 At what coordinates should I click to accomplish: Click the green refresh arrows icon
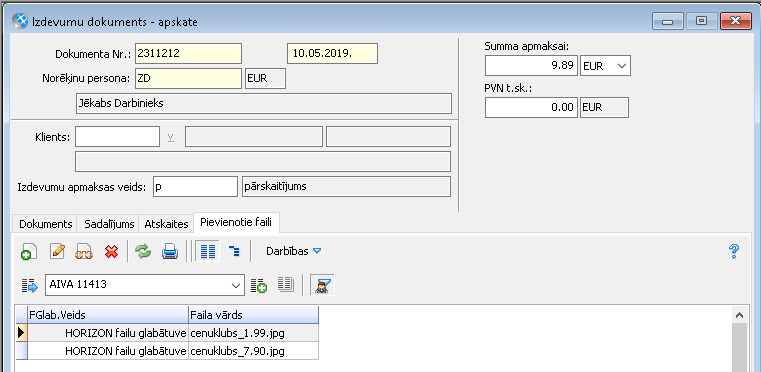point(143,251)
